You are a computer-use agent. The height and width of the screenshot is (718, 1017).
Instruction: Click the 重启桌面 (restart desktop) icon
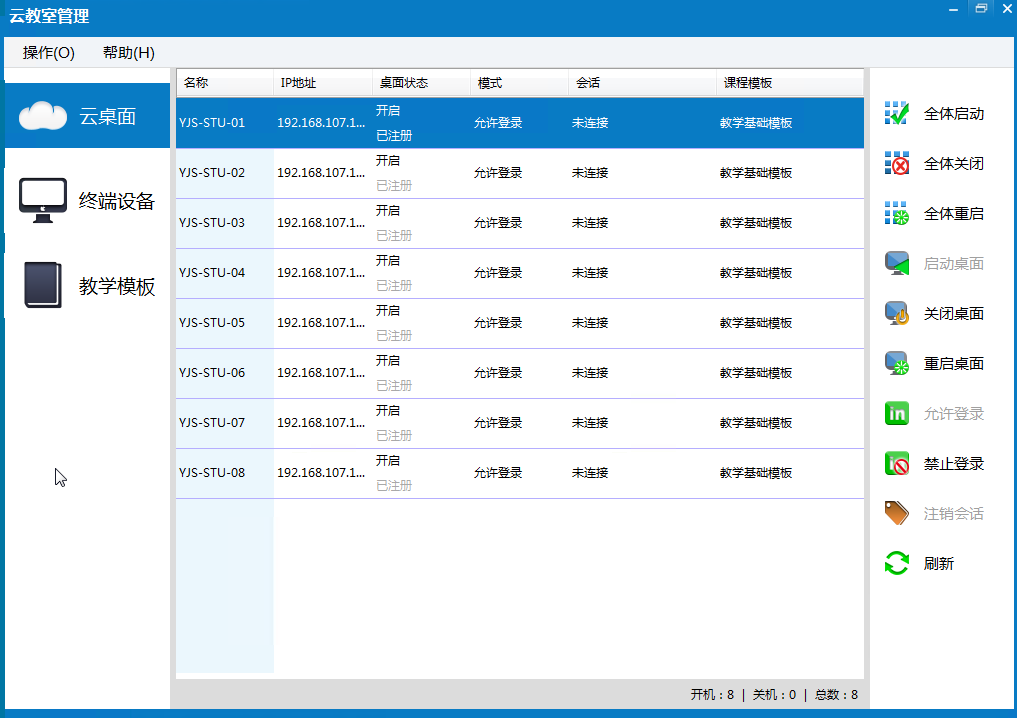[x=897, y=363]
